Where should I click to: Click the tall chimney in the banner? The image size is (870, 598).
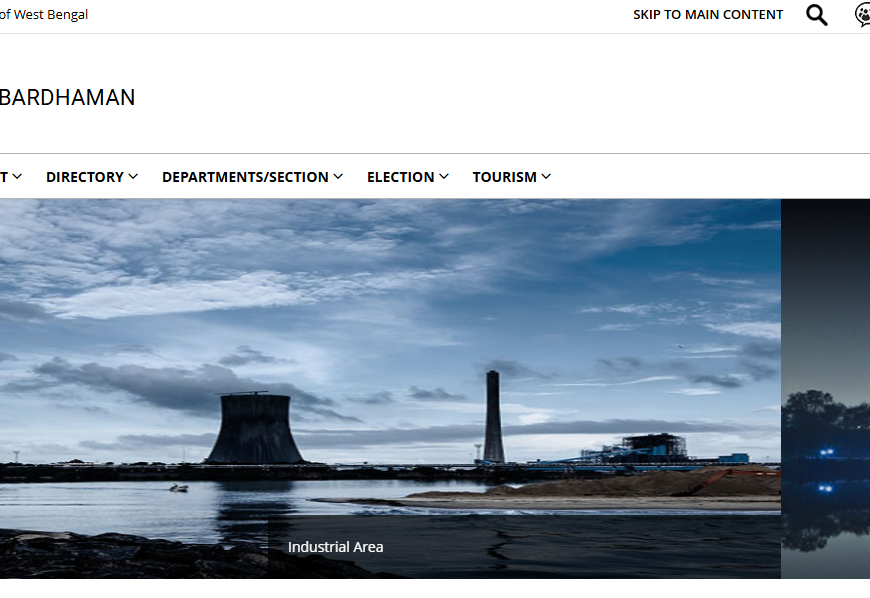[493, 416]
